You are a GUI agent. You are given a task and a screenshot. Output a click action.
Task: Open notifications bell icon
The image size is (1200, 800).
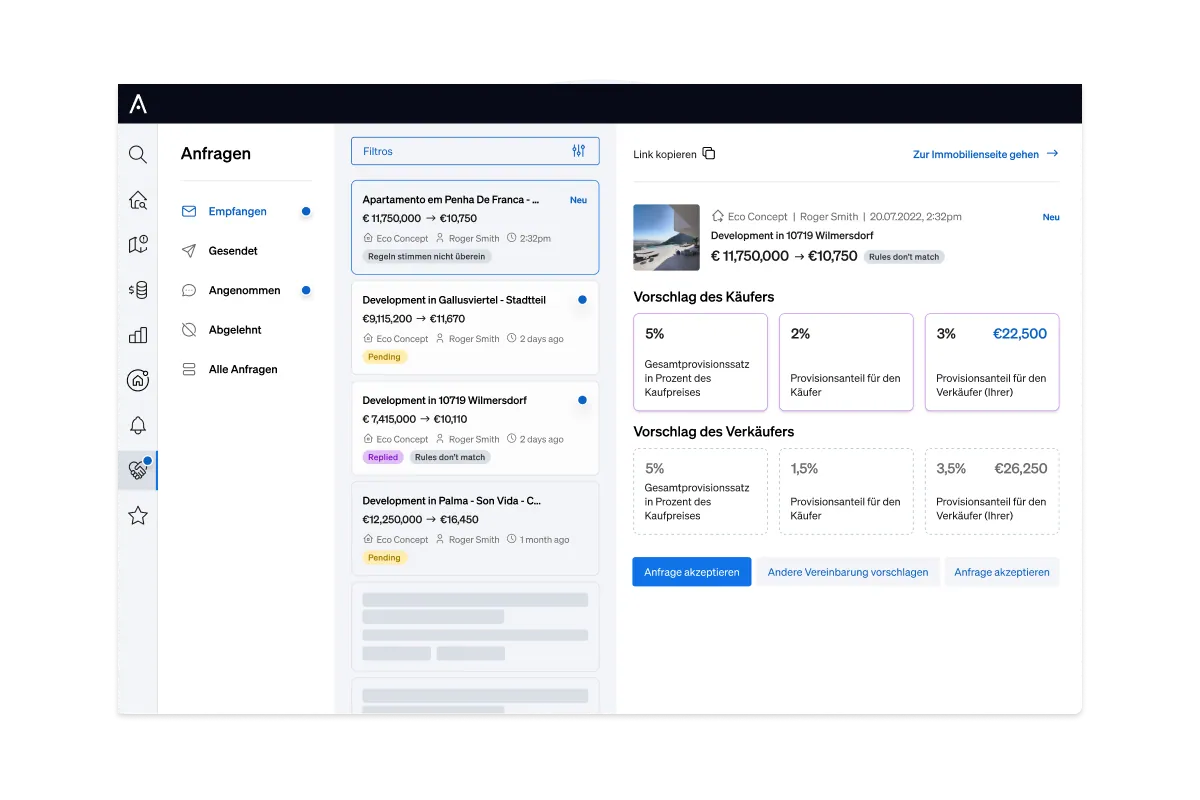point(138,425)
